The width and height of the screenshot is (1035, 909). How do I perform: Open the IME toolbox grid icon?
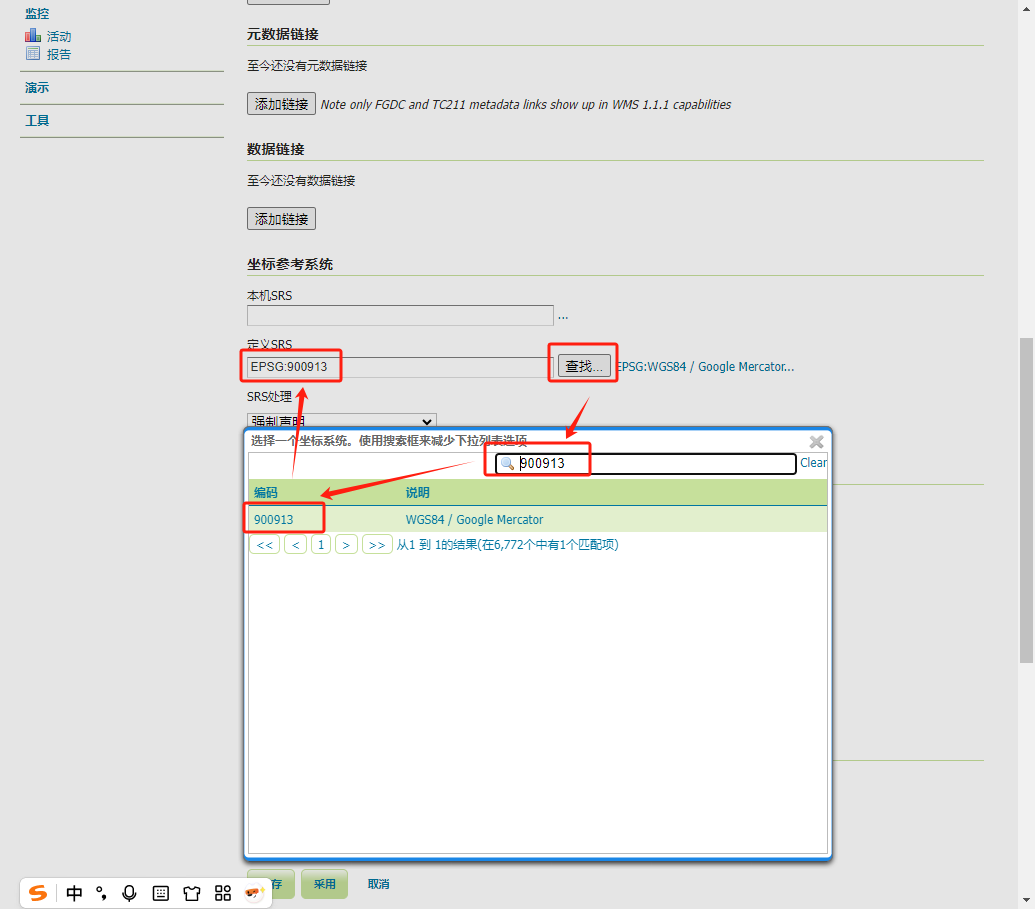[223, 893]
